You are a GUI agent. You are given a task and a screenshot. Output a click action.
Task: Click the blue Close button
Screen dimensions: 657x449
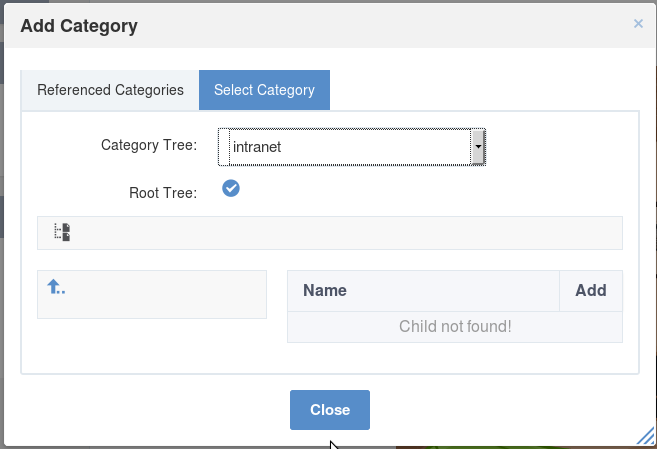[x=330, y=410]
